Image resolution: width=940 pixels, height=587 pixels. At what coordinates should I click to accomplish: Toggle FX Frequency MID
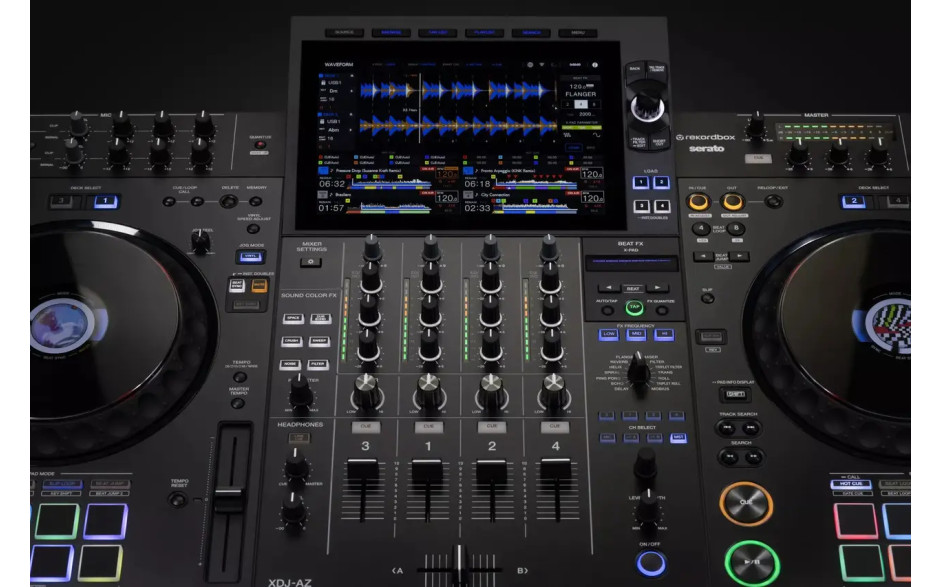(x=636, y=334)
